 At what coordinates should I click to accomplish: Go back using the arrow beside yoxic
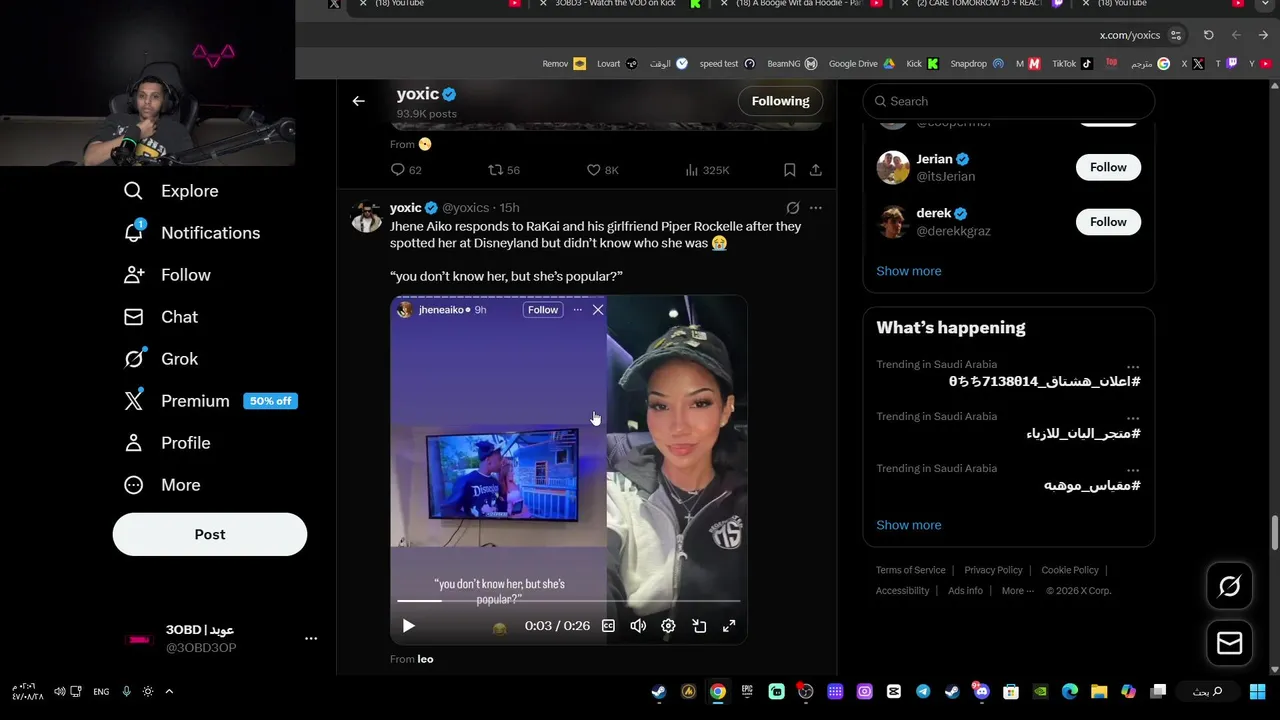point(358,101)
